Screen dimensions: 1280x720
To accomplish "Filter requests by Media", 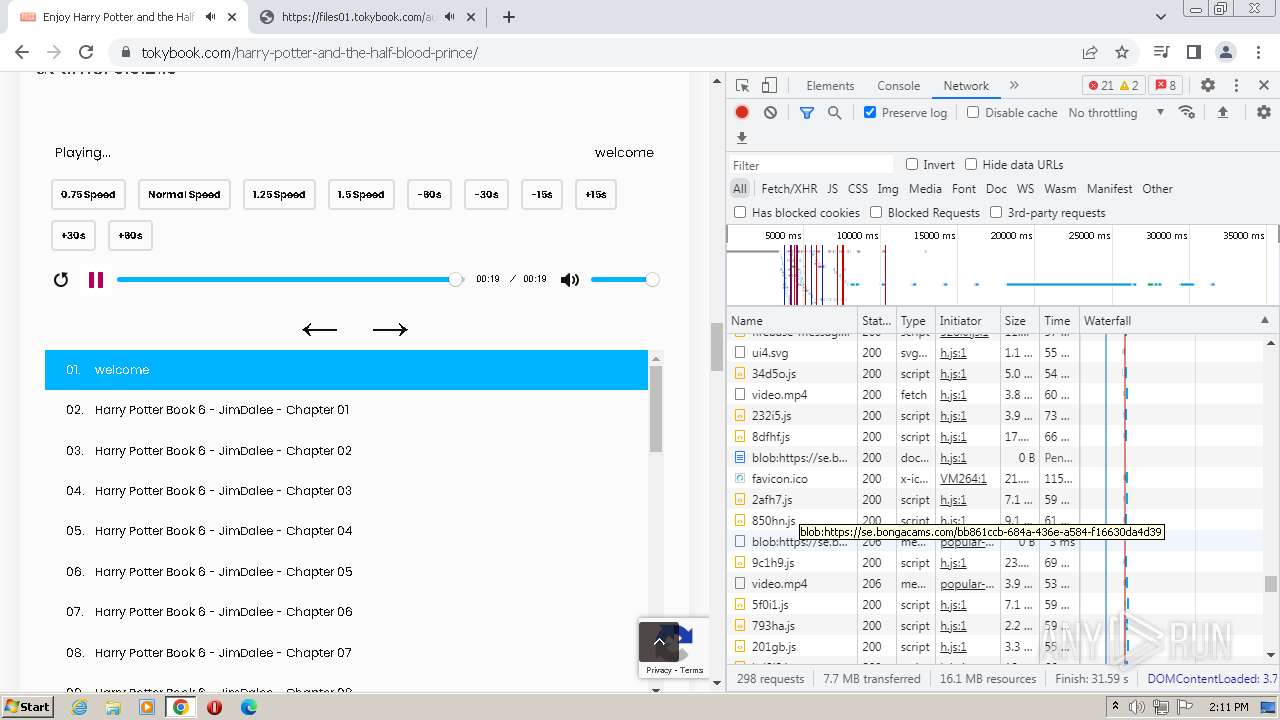I will coord(925,189).
